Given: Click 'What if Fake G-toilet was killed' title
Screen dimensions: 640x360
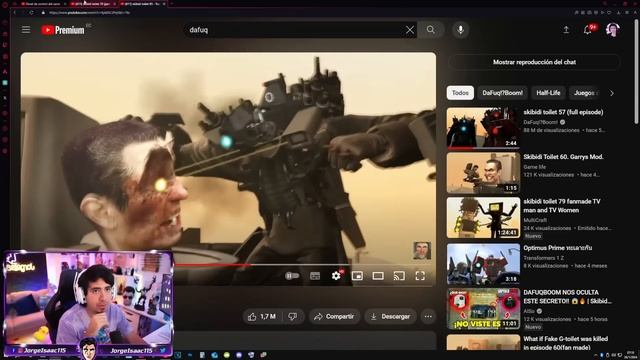Looking at the screenshot, I should 566,343.
